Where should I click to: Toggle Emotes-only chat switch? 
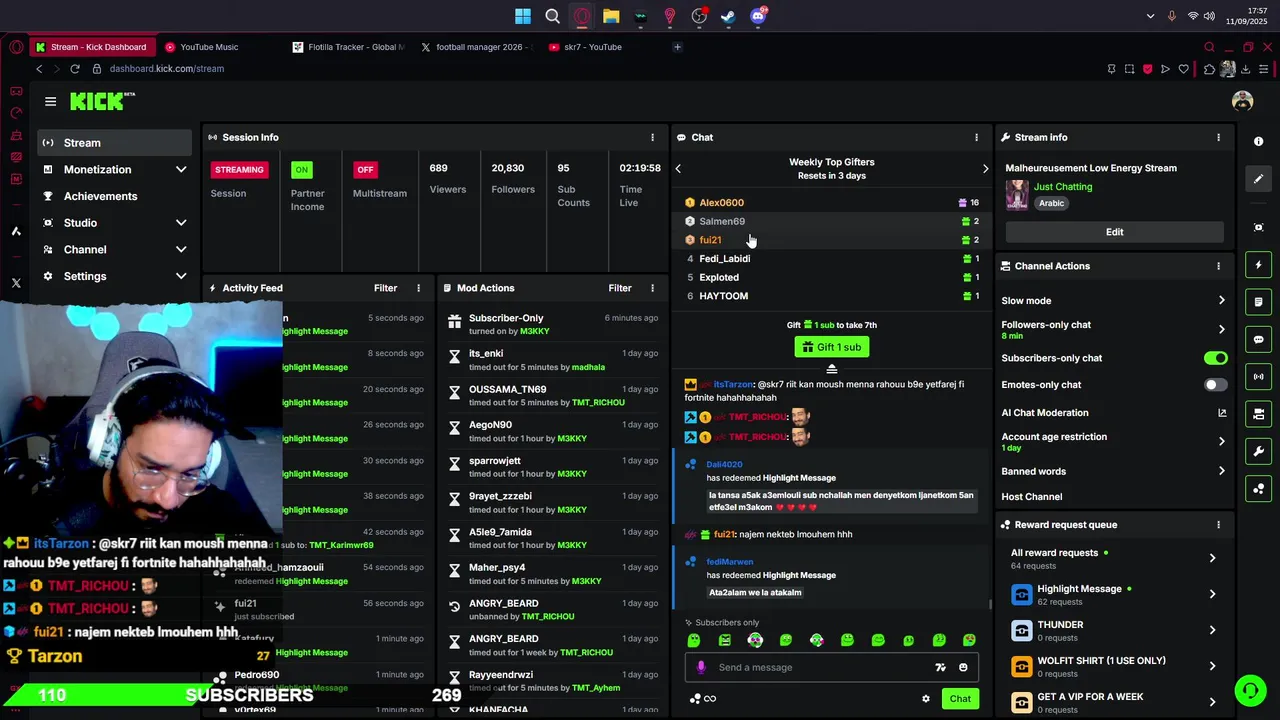pos(1215,385)
